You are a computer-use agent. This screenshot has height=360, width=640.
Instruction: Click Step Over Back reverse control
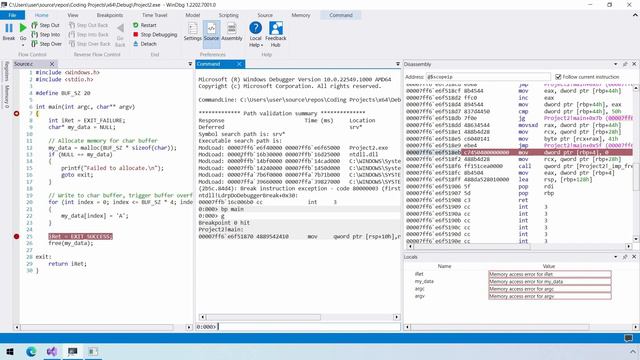click(89, 44)
